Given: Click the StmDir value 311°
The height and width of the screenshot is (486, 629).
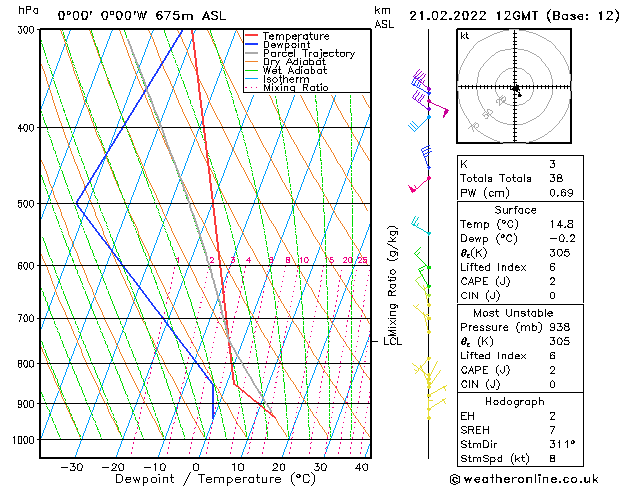Looking at the screenshot, I should pos(562,444).
